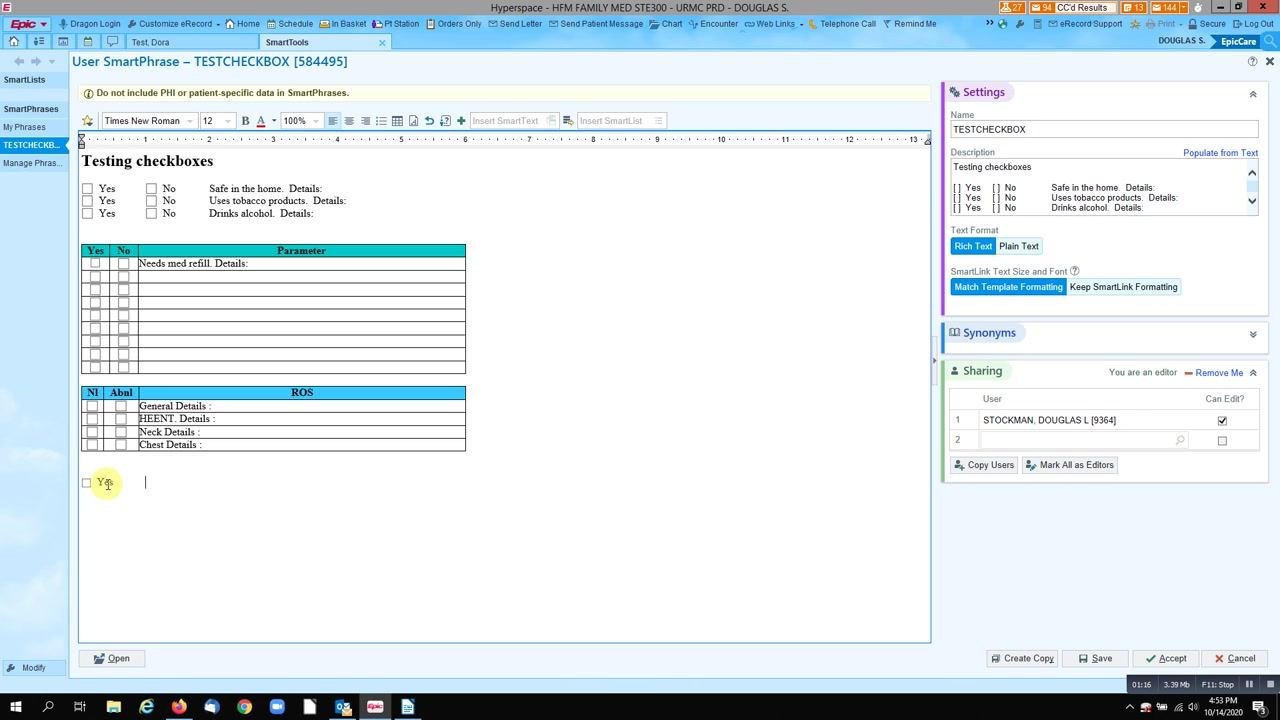Insert a bulleted list
The height and width of the screenshot is (720, 1280).
pyautogui.click(x=381, y=121)
